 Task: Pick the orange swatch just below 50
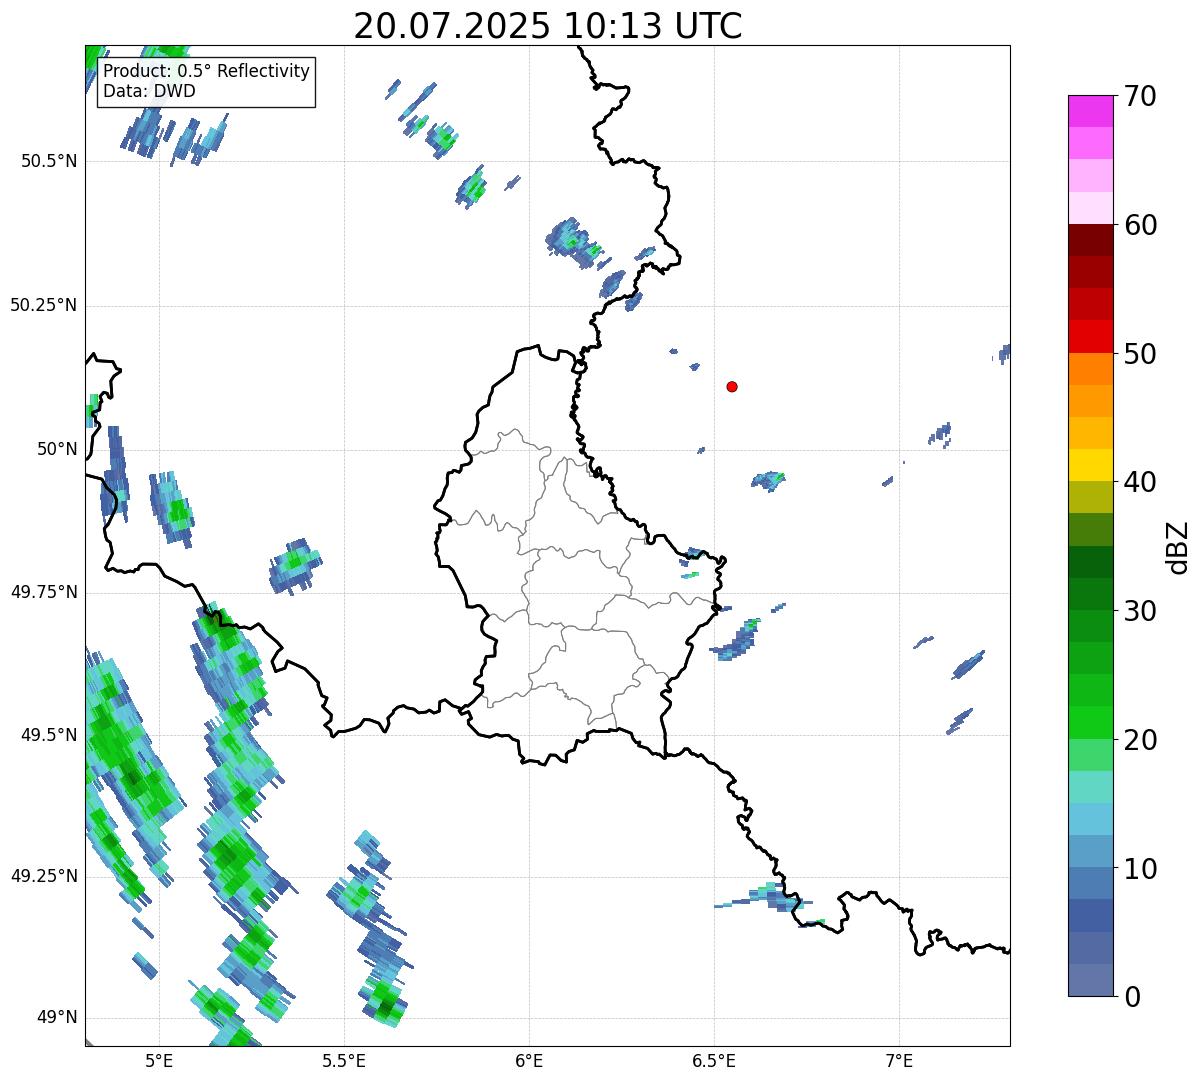[1091, 369]
